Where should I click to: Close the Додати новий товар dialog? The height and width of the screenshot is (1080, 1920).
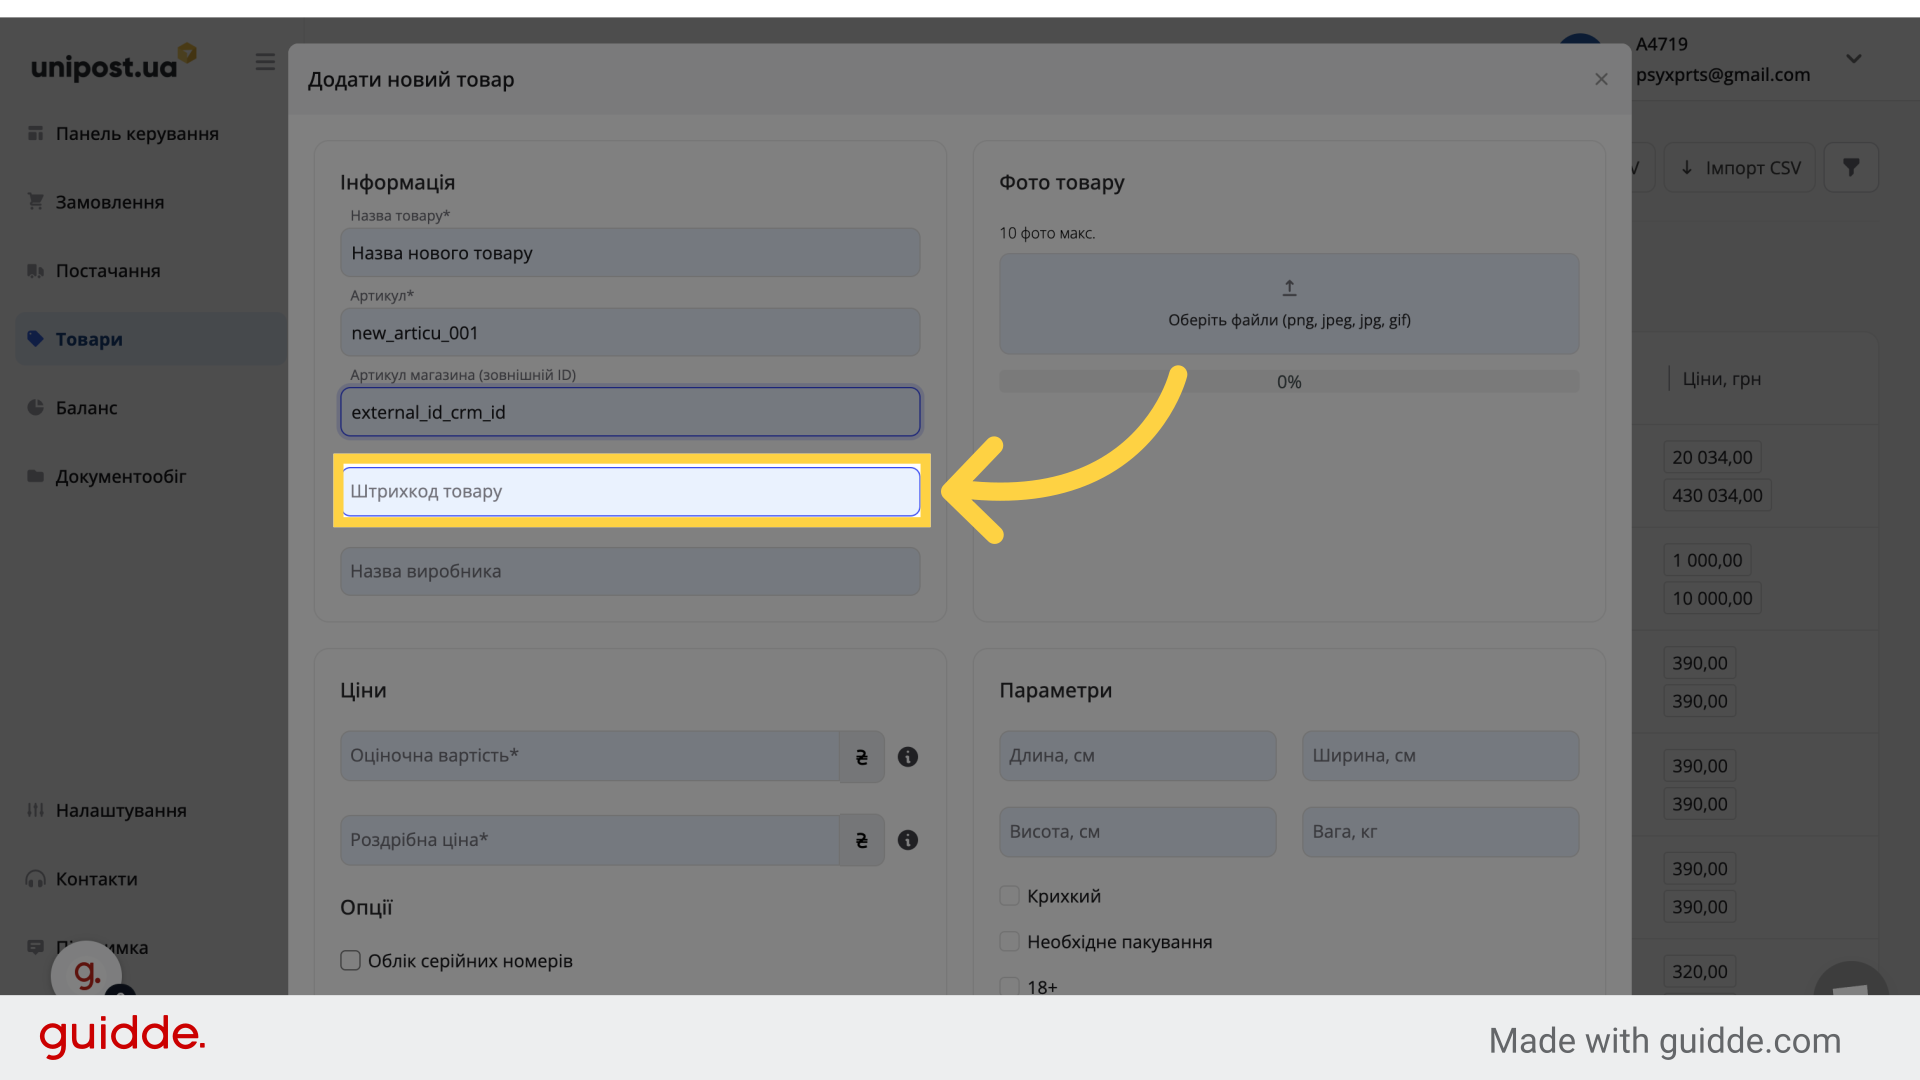1601,79
